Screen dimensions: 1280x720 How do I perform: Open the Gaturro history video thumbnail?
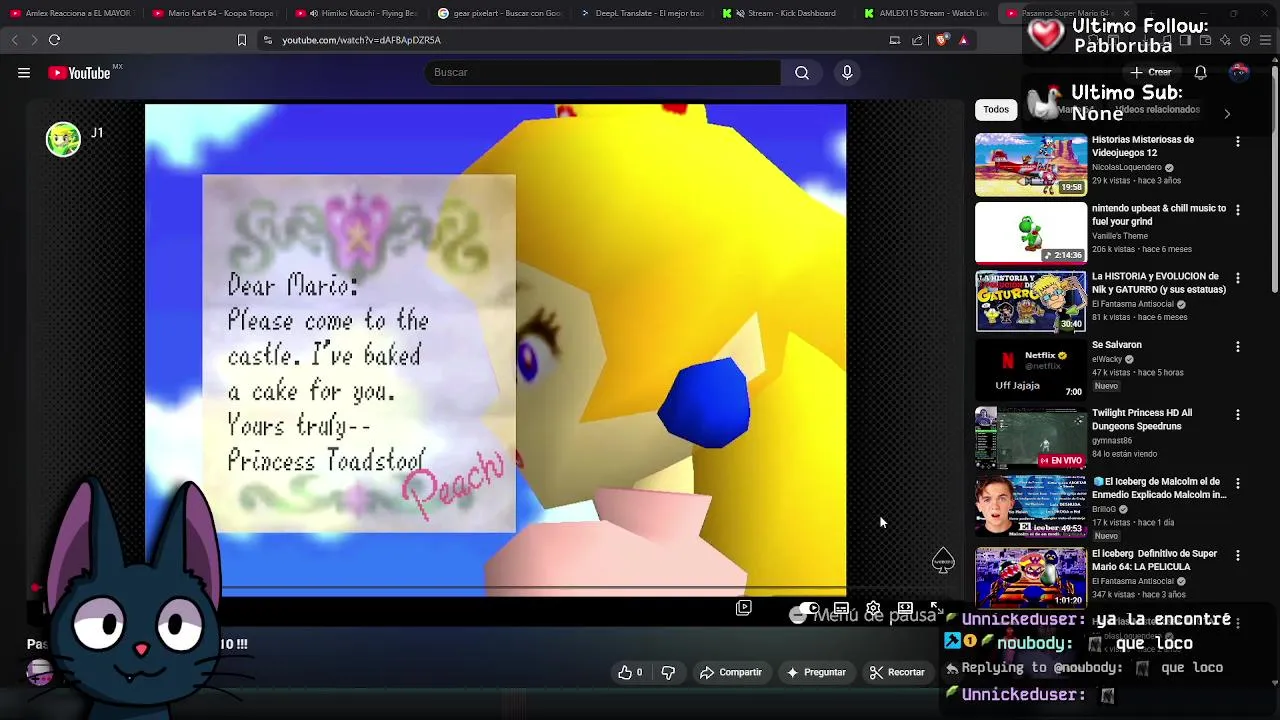(1031, 301)
